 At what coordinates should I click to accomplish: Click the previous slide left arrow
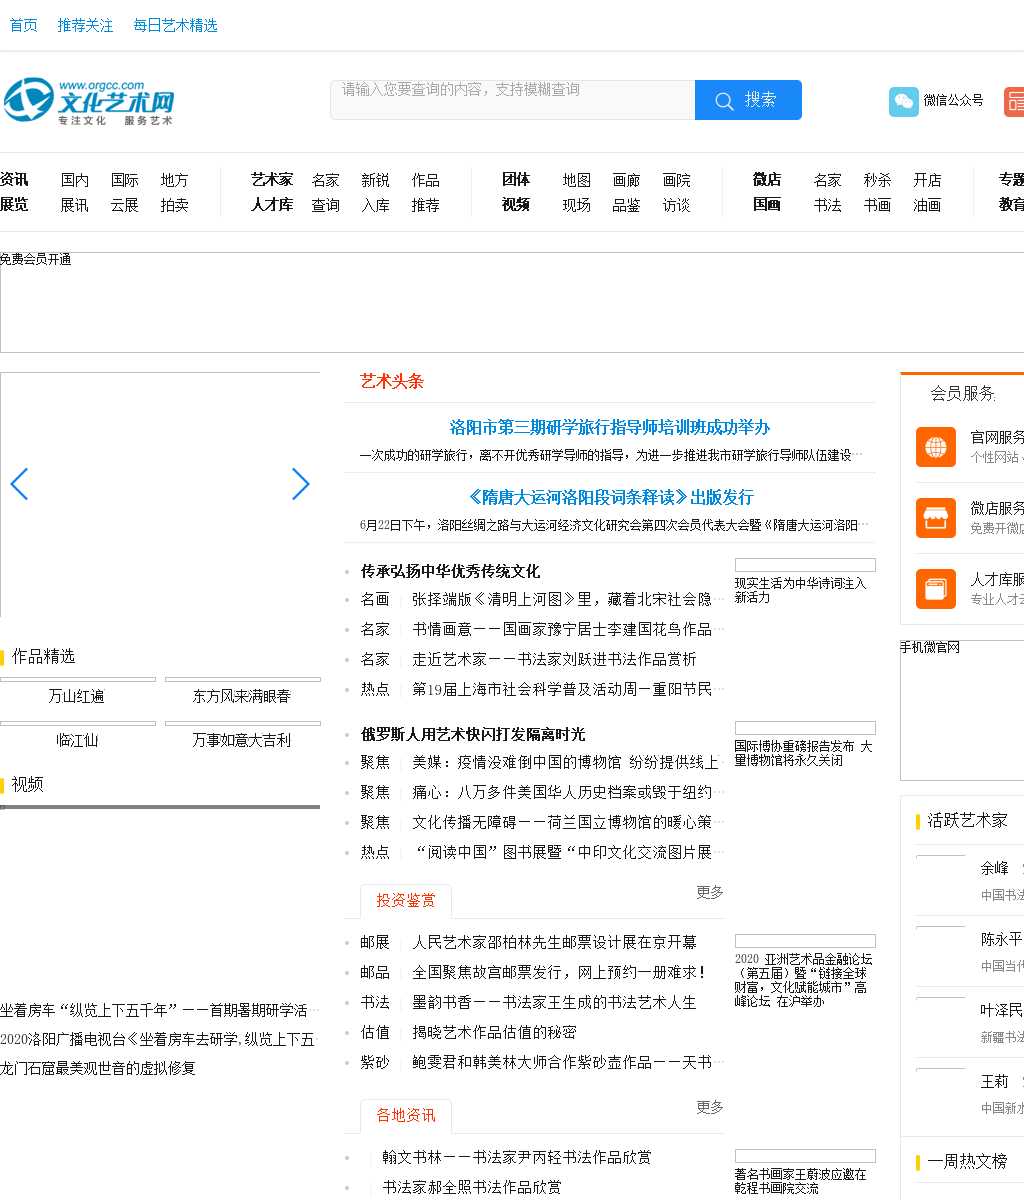[19, 484]
